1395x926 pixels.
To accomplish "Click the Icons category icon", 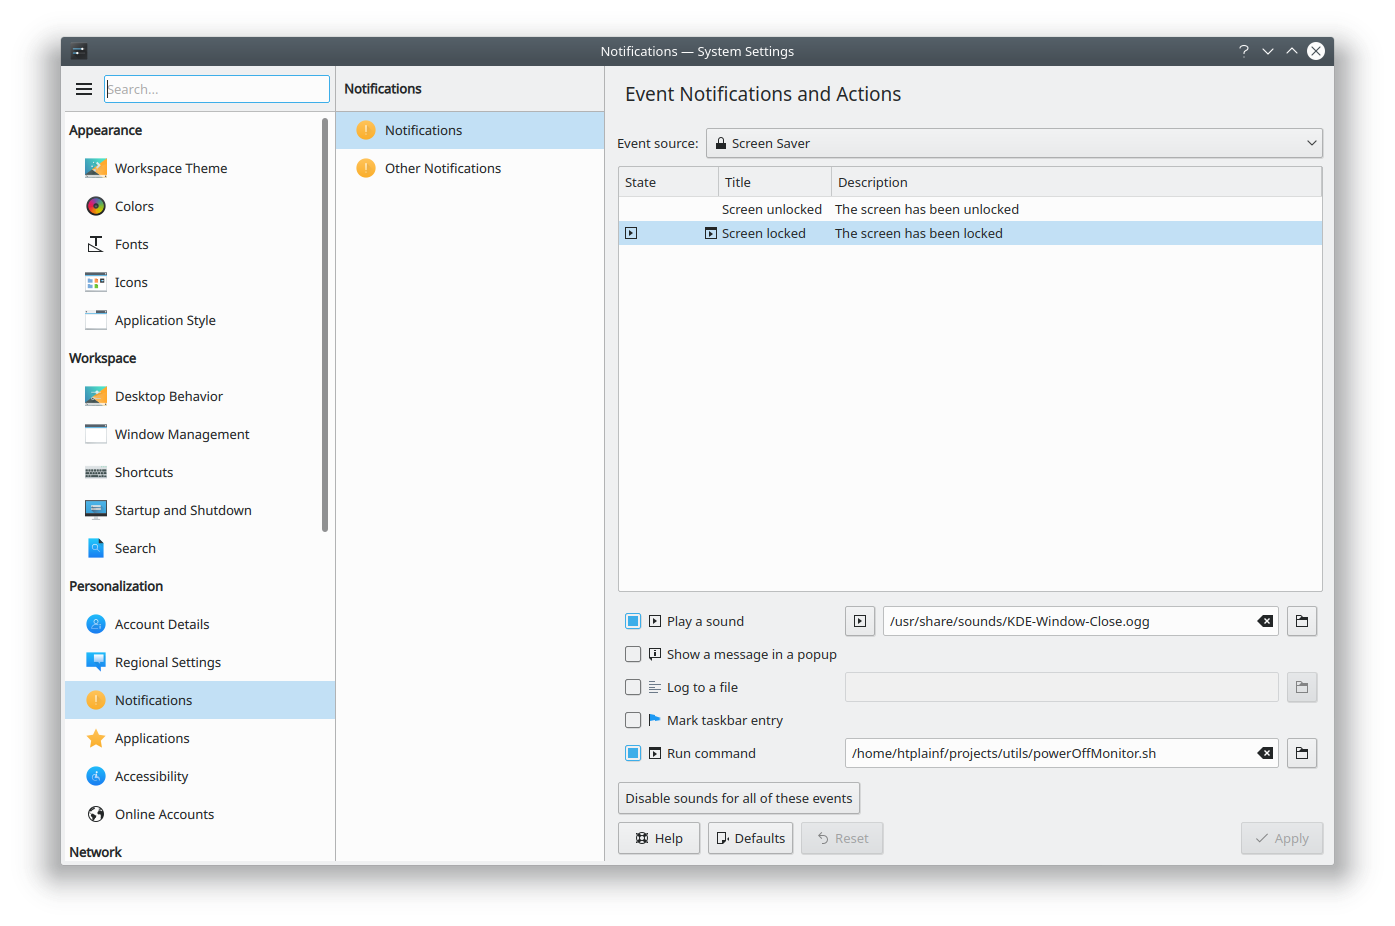I will 96,282.
